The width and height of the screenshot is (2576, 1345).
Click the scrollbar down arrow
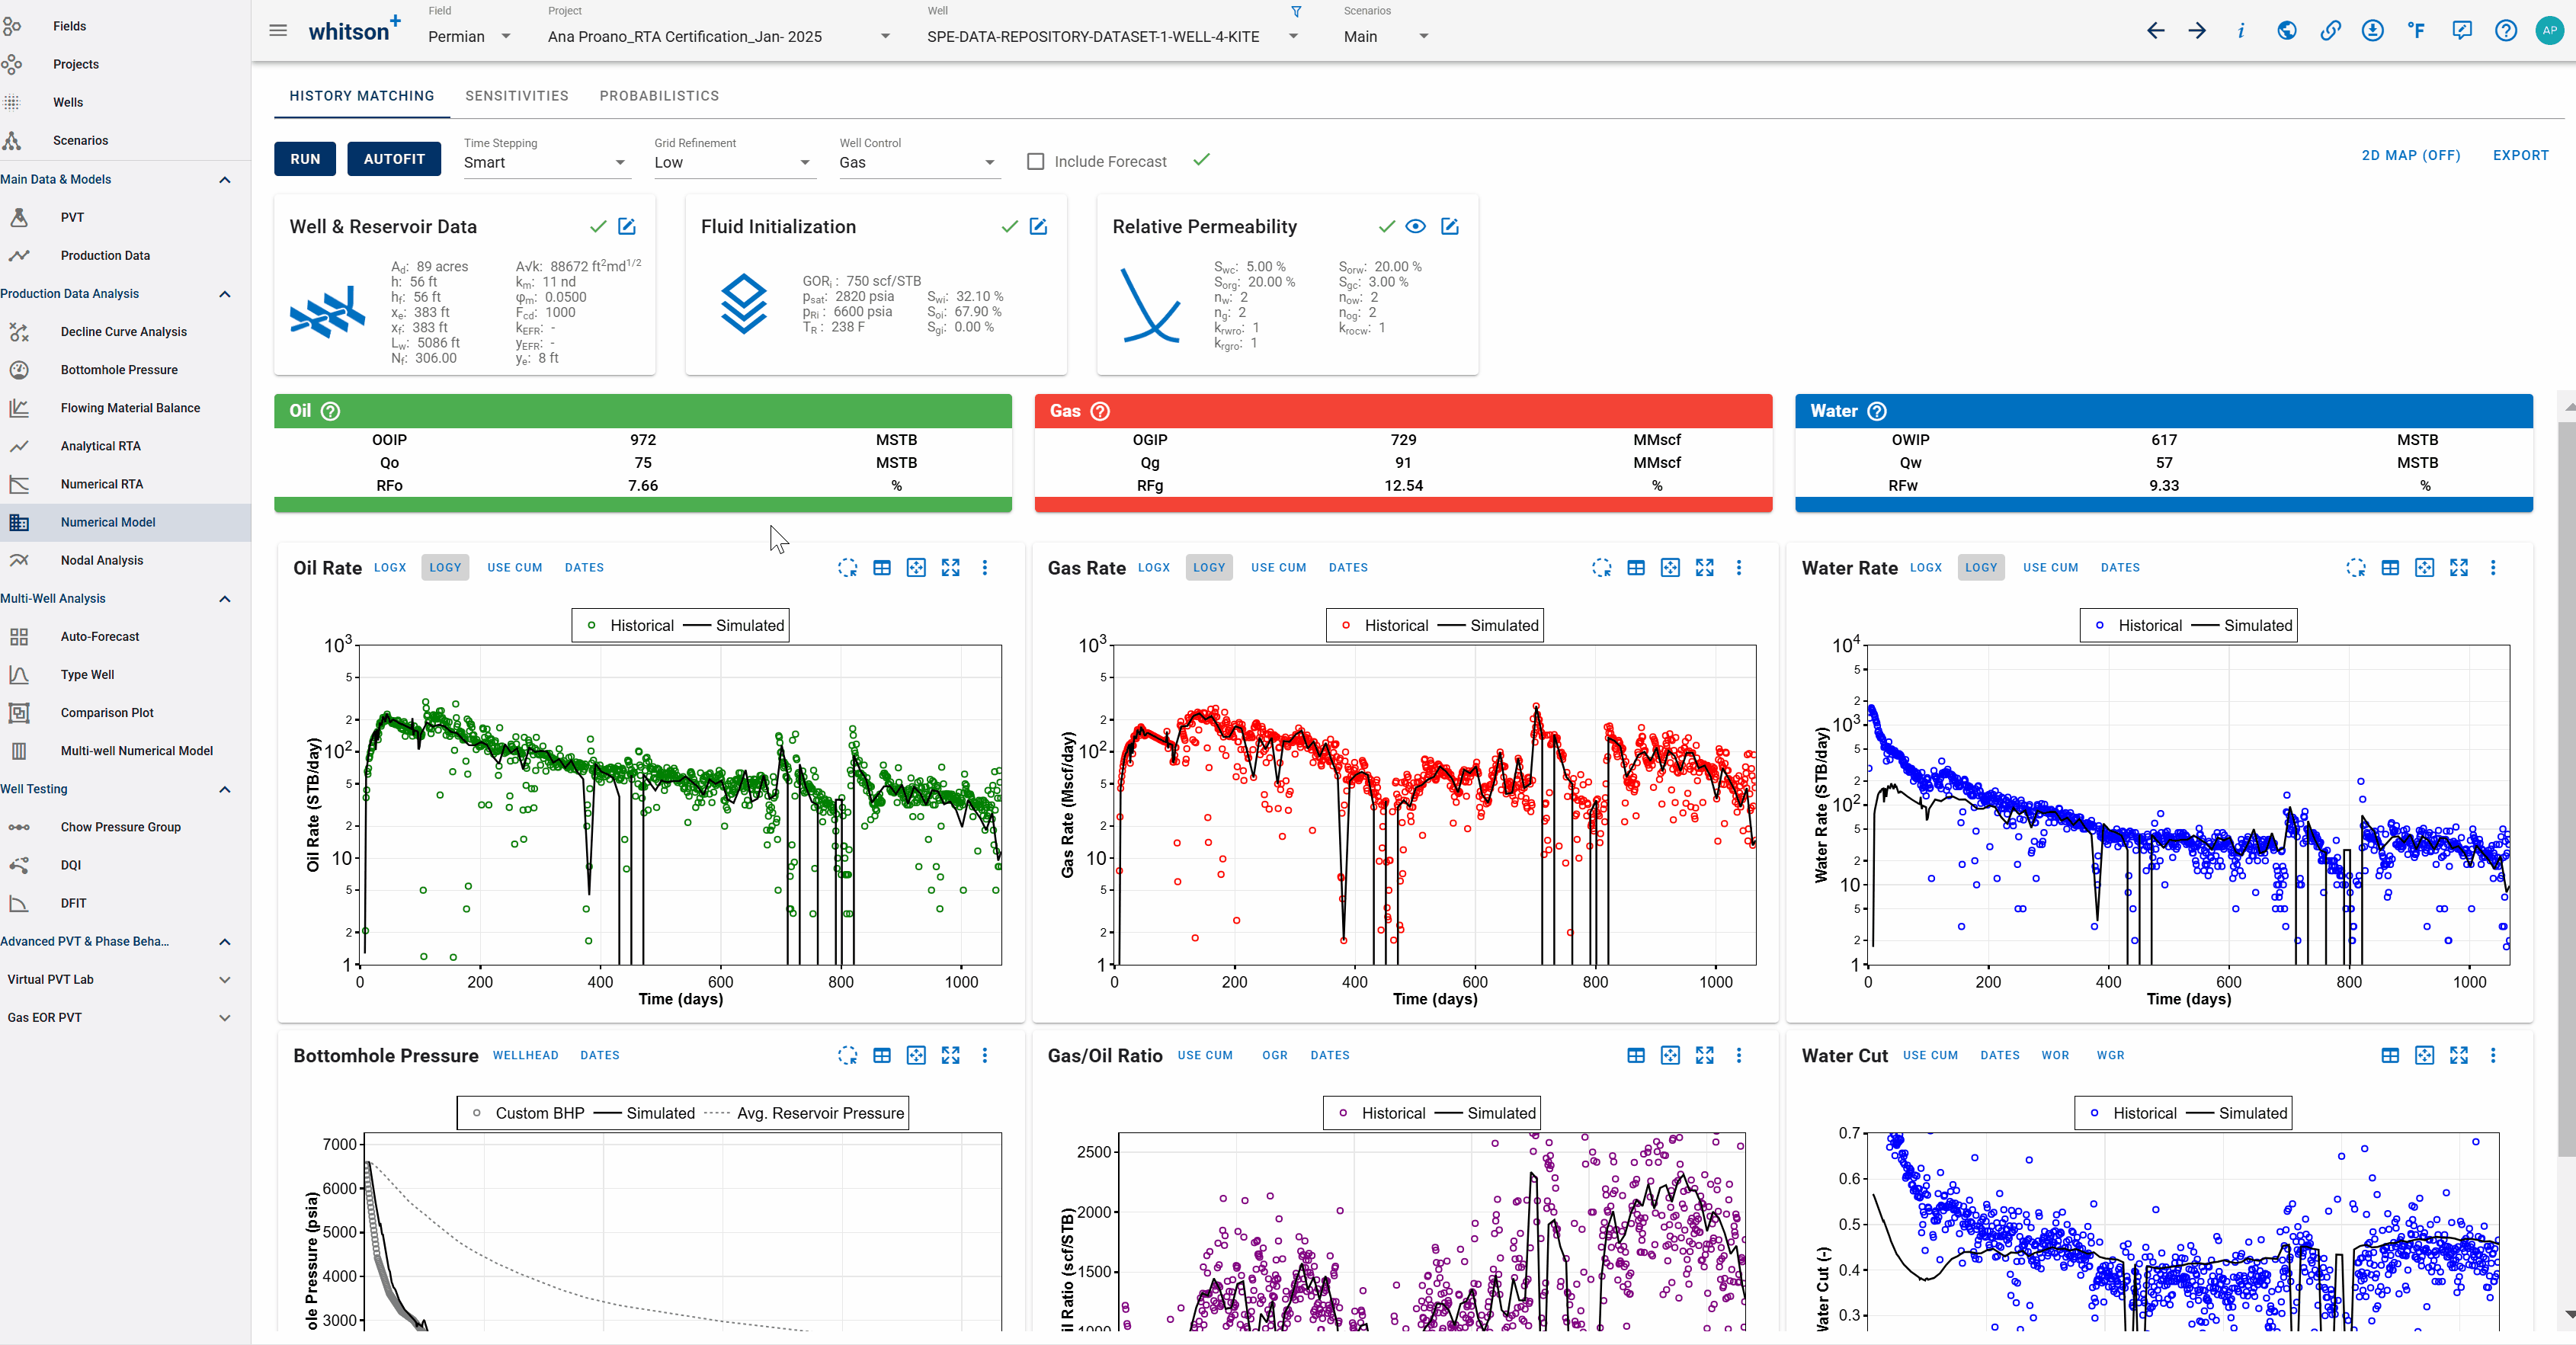coord(2569,1315)
